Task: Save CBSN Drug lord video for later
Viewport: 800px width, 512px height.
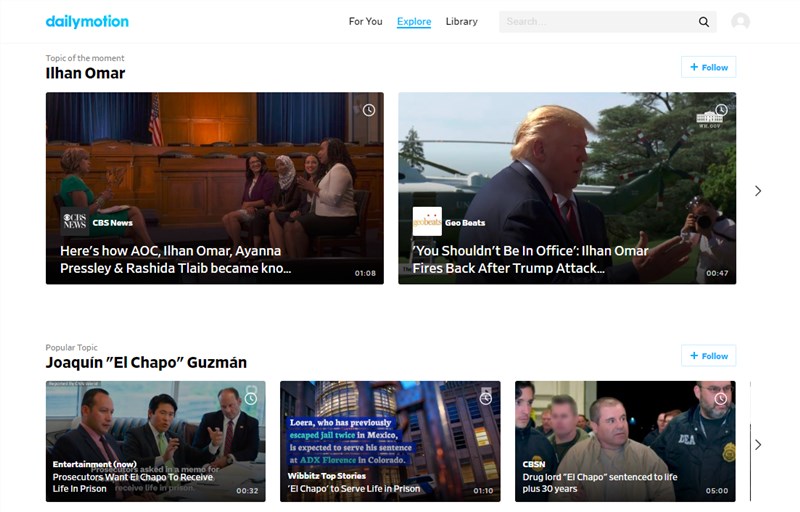Action: click(x=720, y=398)
